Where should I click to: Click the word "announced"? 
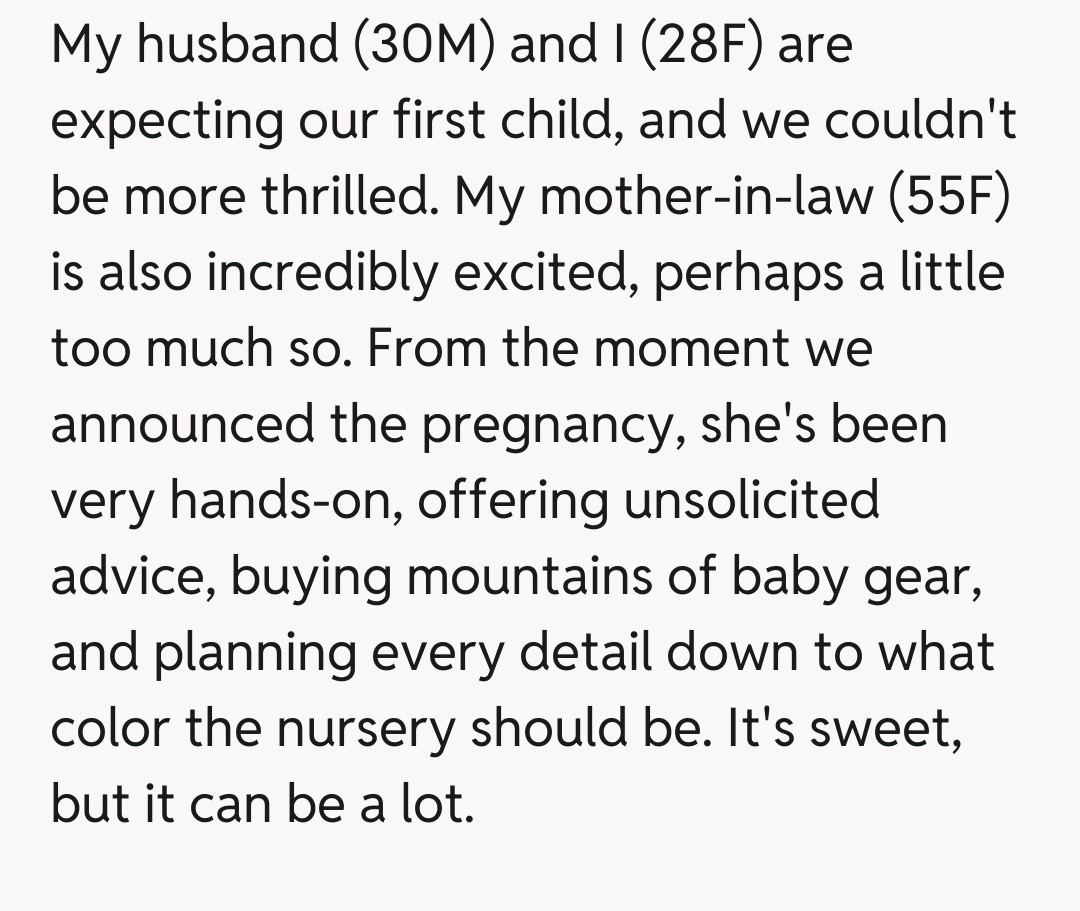point(179,424)
